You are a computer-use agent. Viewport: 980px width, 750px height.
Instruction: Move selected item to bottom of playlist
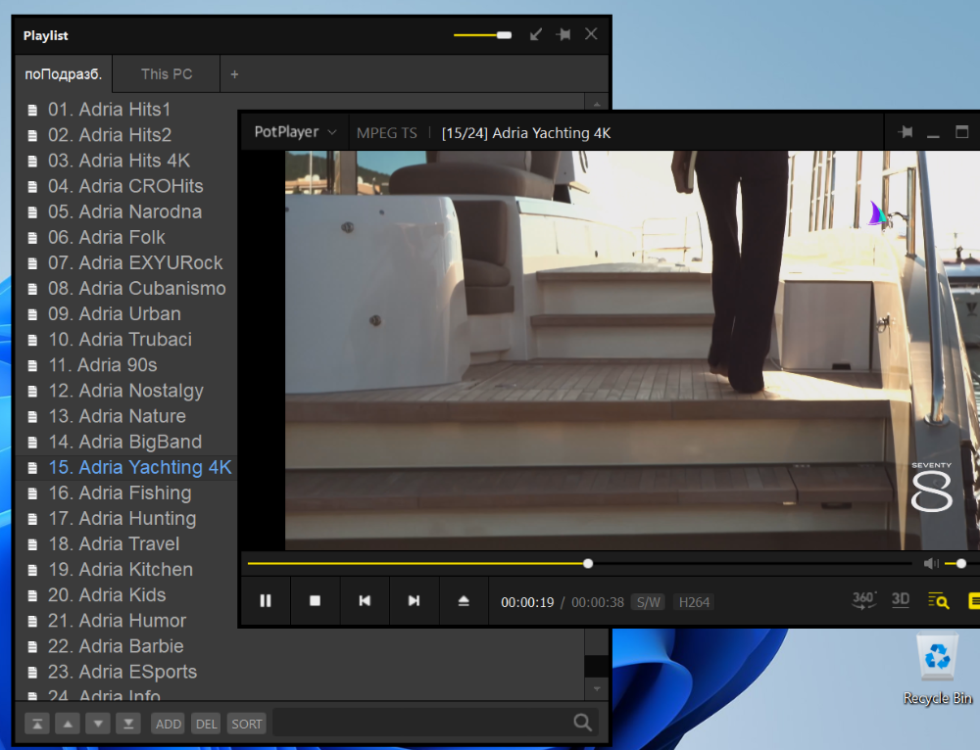pyautogui.click(x=128, y=724)
